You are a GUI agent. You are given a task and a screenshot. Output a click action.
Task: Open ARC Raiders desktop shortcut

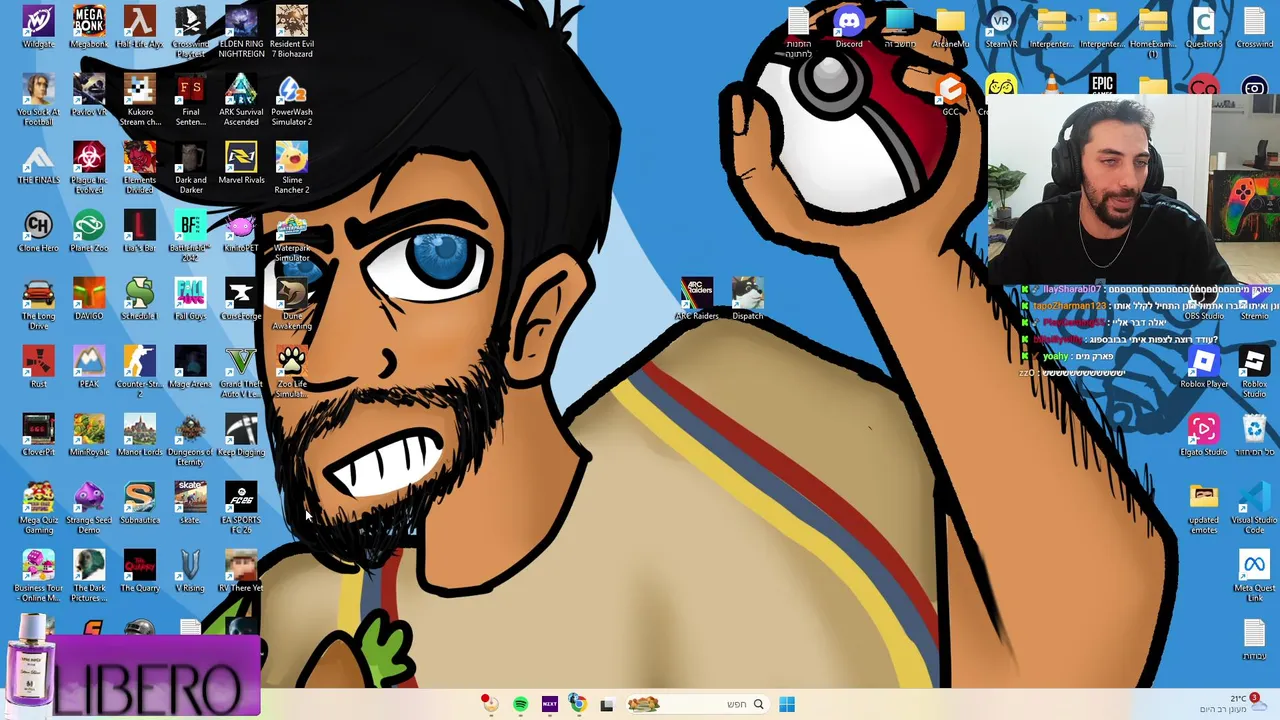point(697,299)
